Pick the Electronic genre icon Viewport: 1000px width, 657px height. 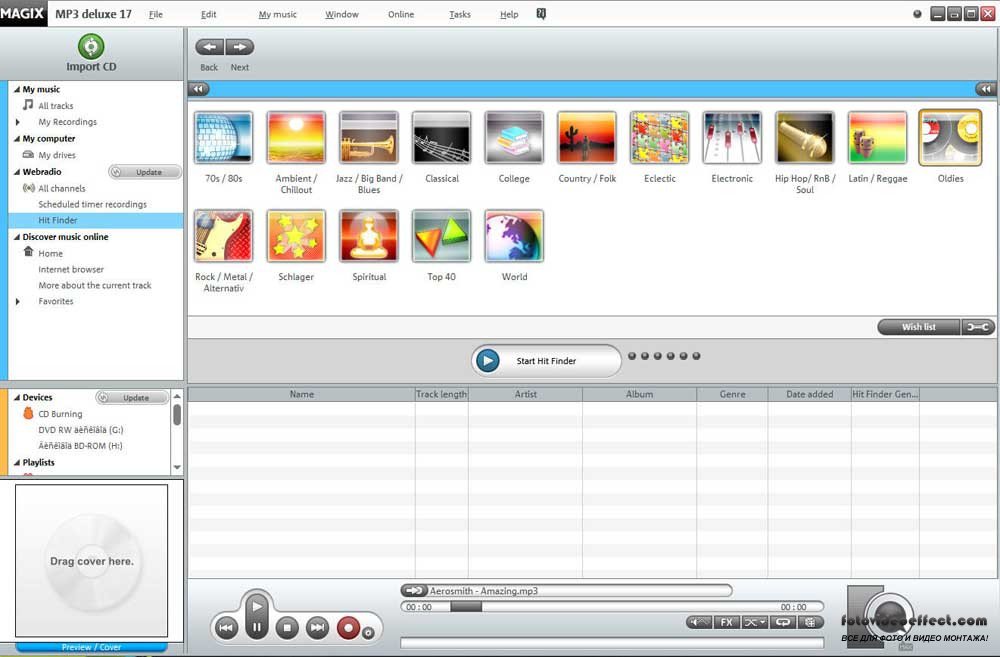click(x=732, y=138)
